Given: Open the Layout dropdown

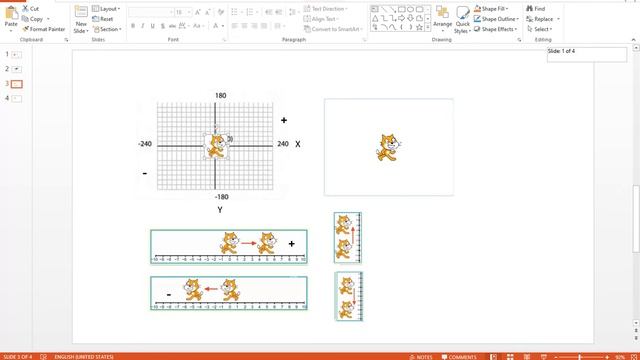Looking at the screenshot, I should point(106,9).
